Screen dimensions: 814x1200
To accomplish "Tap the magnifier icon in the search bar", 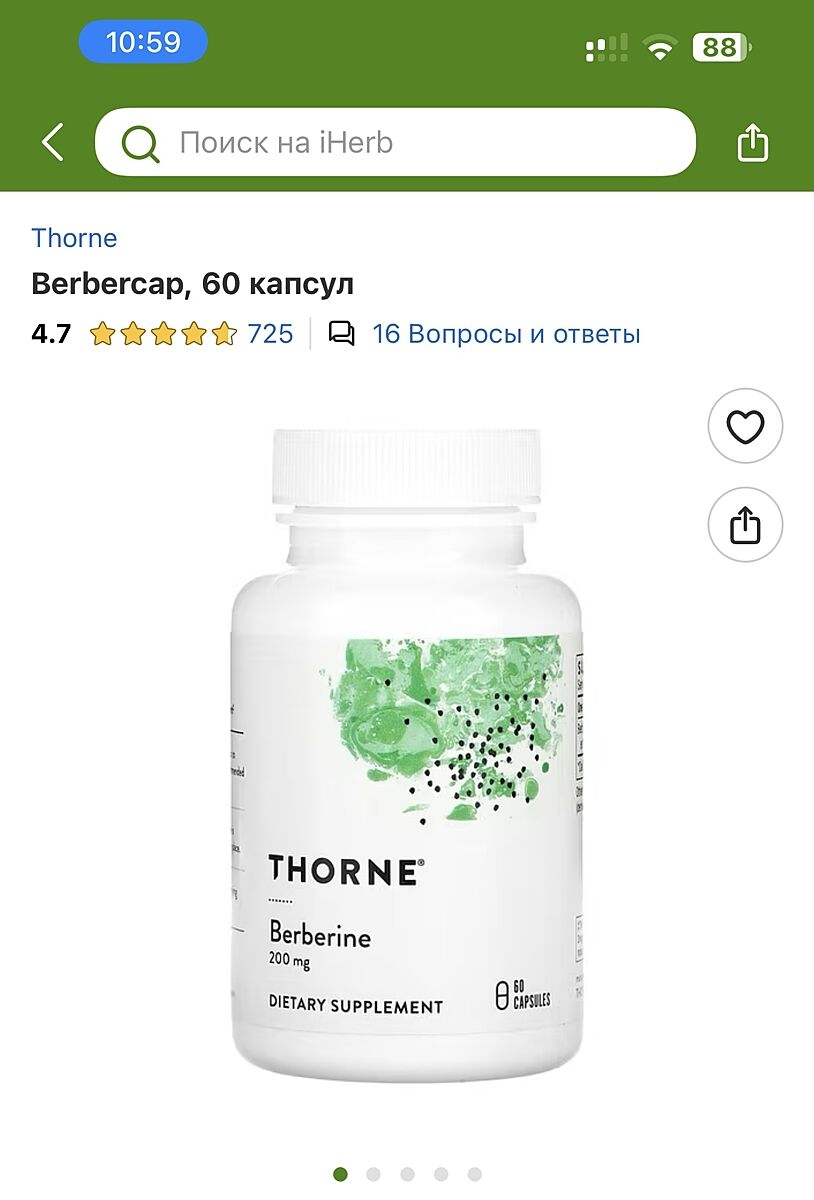I will pyautogui.click(x=140, y=143).
